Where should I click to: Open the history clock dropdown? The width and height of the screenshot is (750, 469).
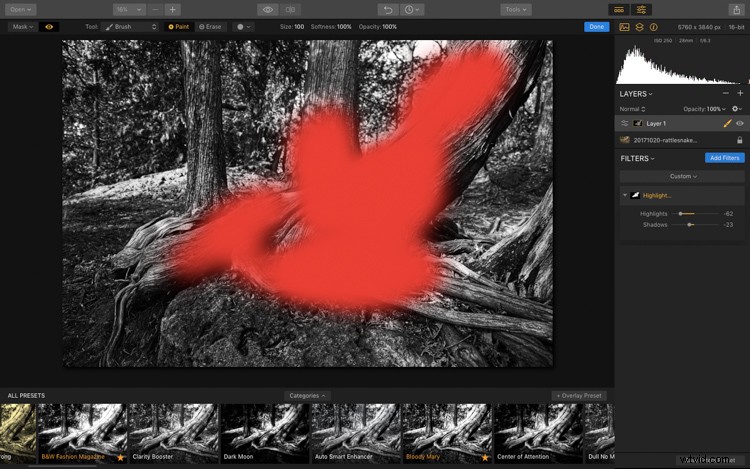tap(411, 10)
